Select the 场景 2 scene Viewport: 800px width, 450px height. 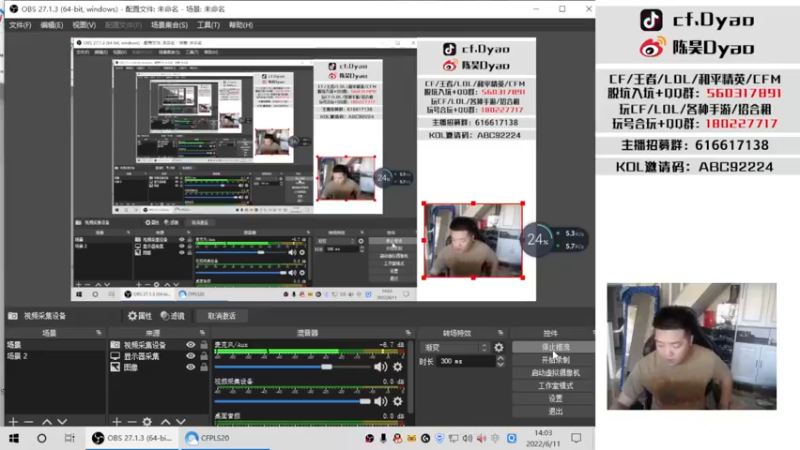55,356
